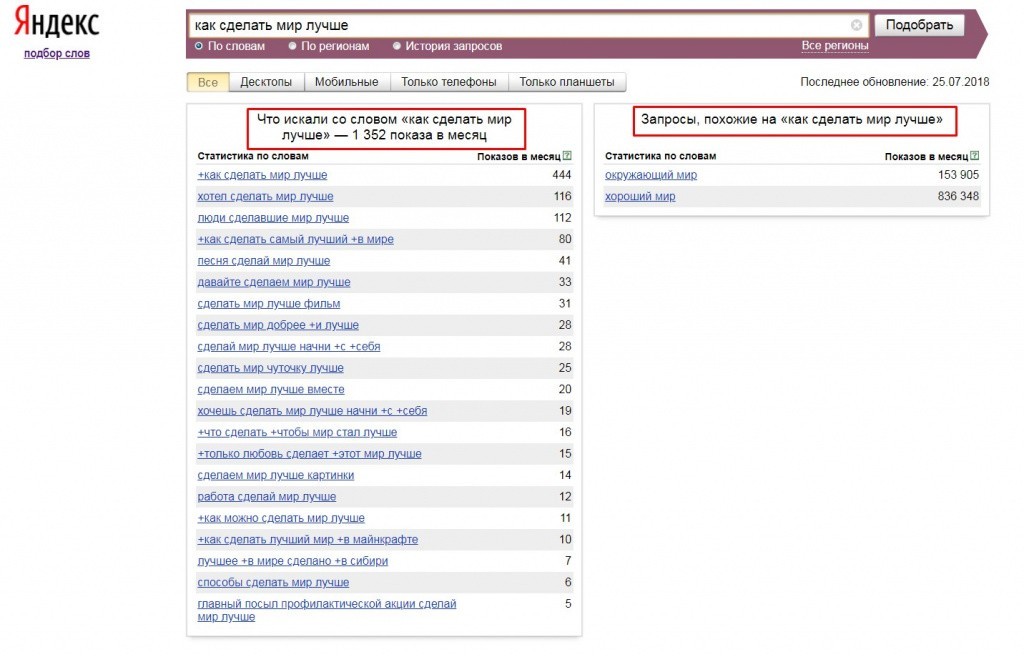Switch to the 'Мобильные' tab
The image size is (1024, 657).
tap(346, 82)
